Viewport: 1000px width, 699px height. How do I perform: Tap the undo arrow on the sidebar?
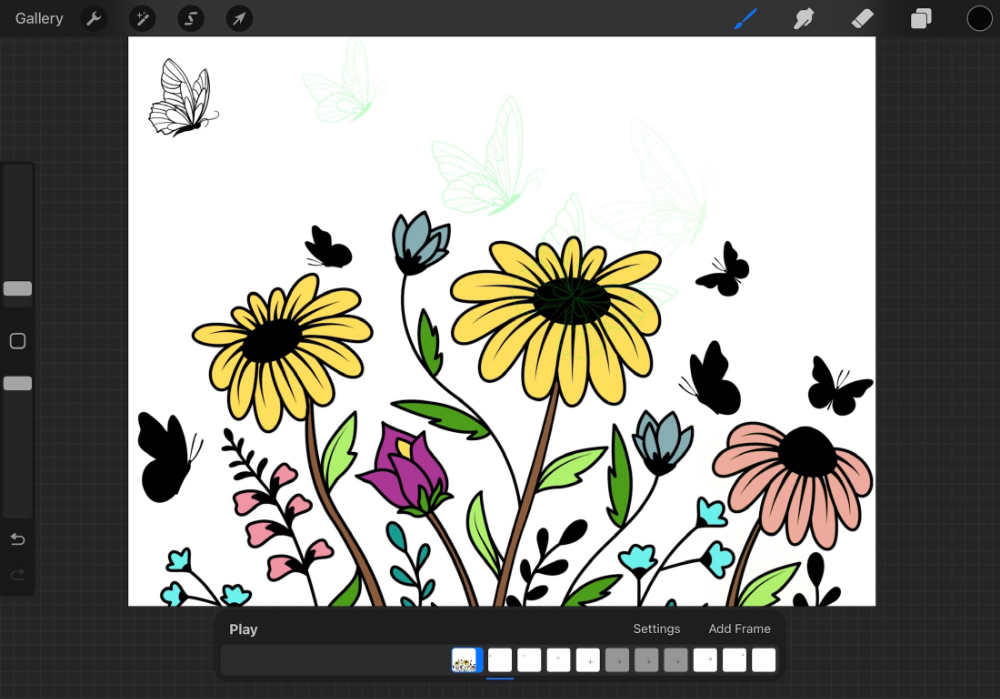(17, 539)
